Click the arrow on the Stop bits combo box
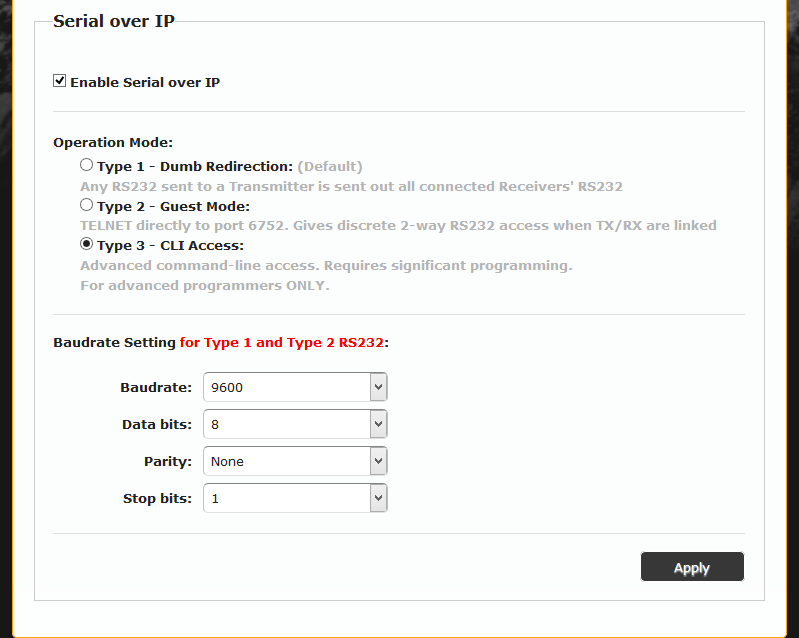799x638 pixels. [x=378, y=498]
